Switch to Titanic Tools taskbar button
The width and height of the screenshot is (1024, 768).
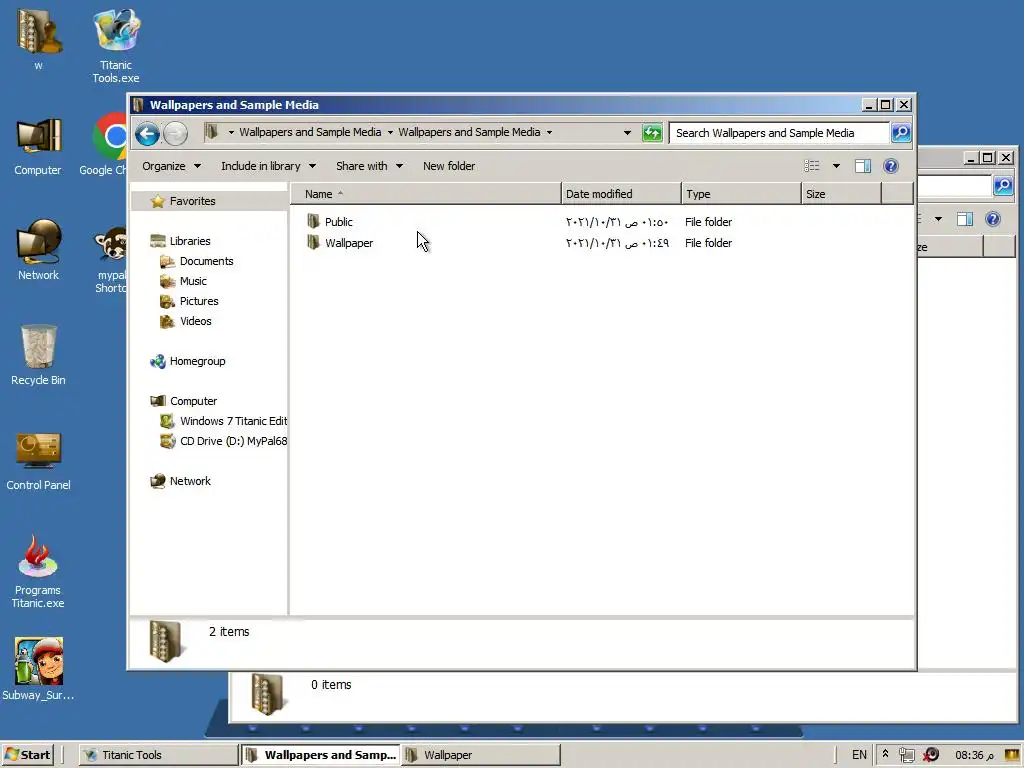[x=159, y=755]
